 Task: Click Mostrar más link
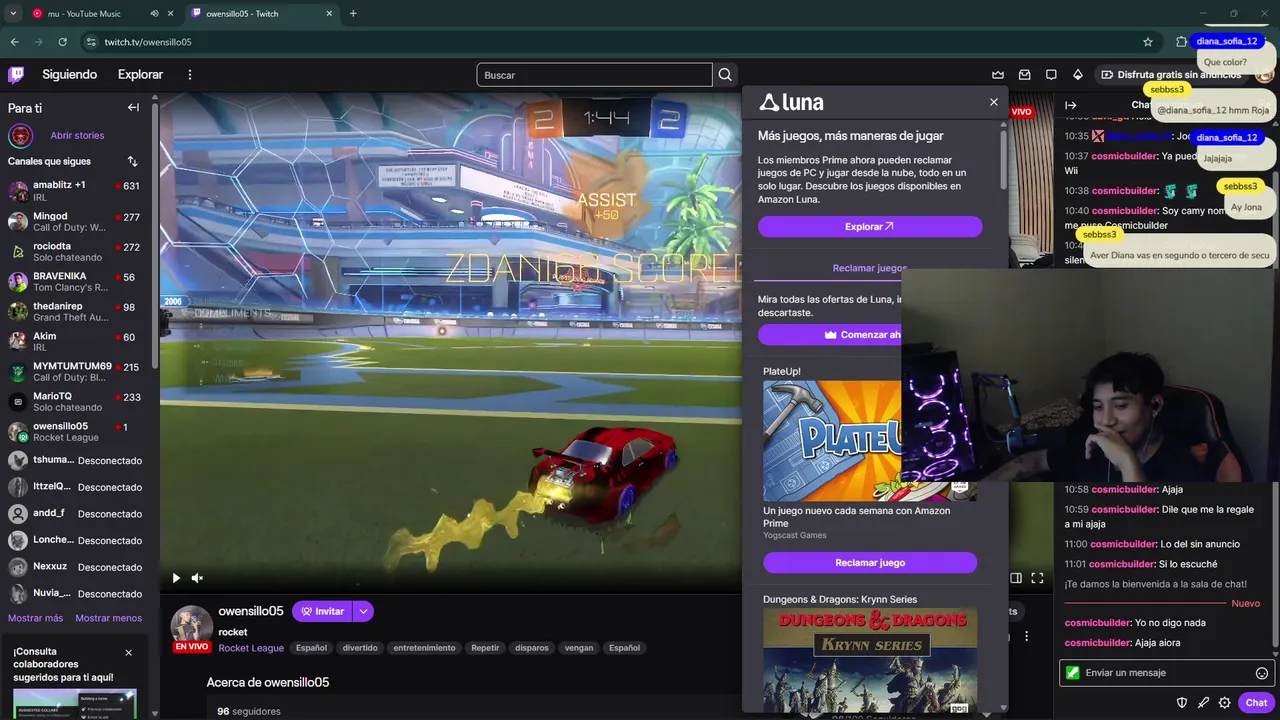click(35, 618)
